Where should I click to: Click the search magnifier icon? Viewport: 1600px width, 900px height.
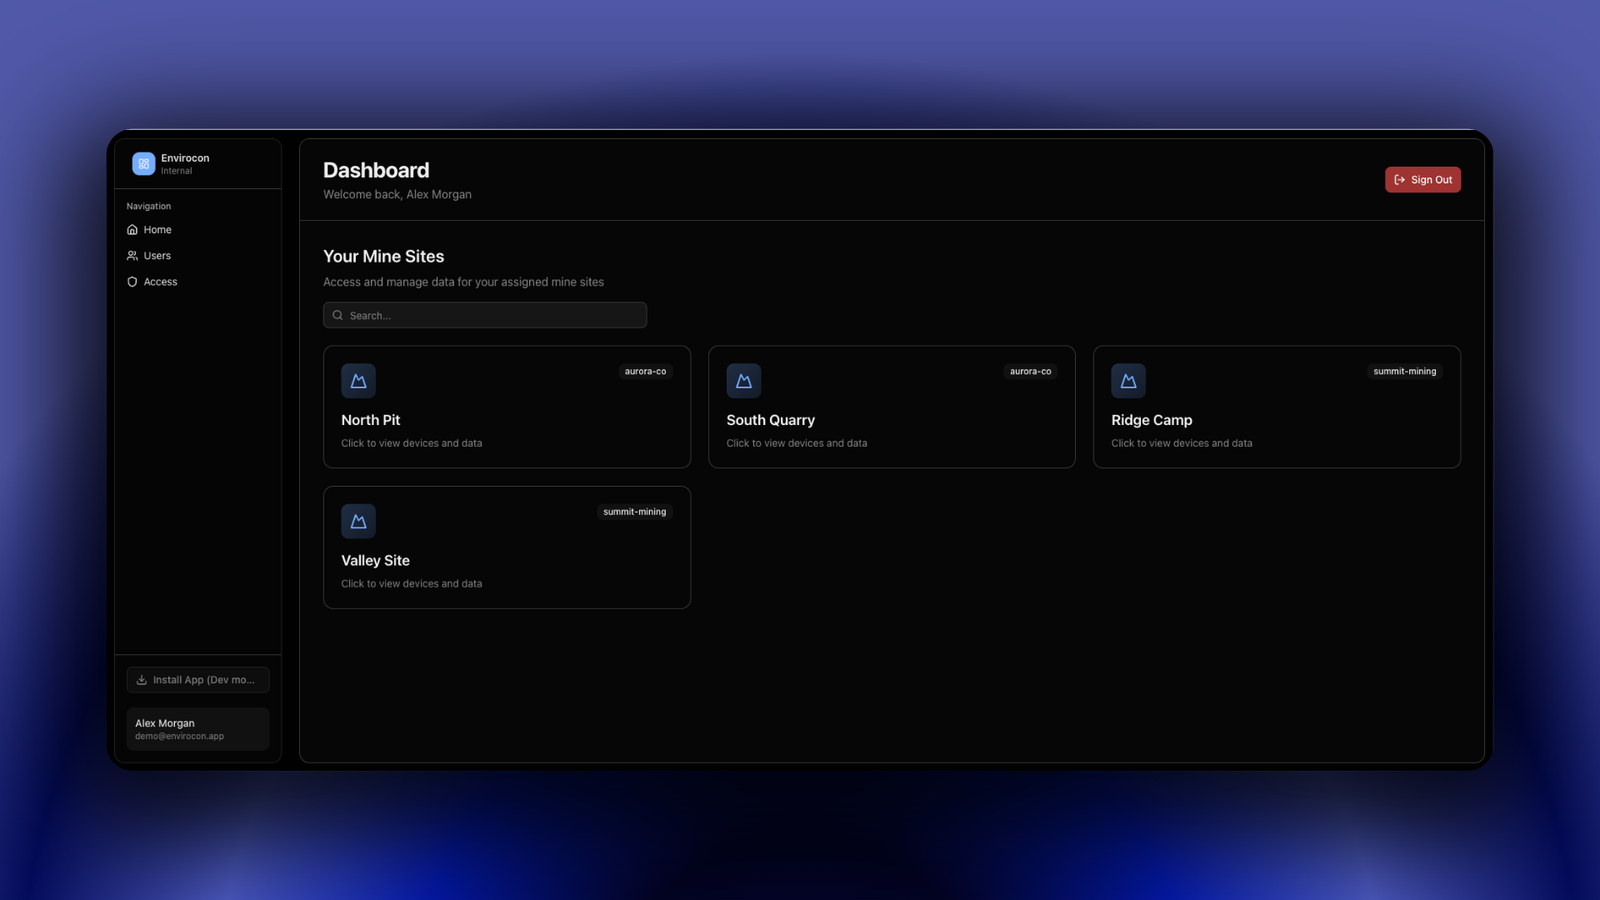pyautogui.click(x=338, y=315)
